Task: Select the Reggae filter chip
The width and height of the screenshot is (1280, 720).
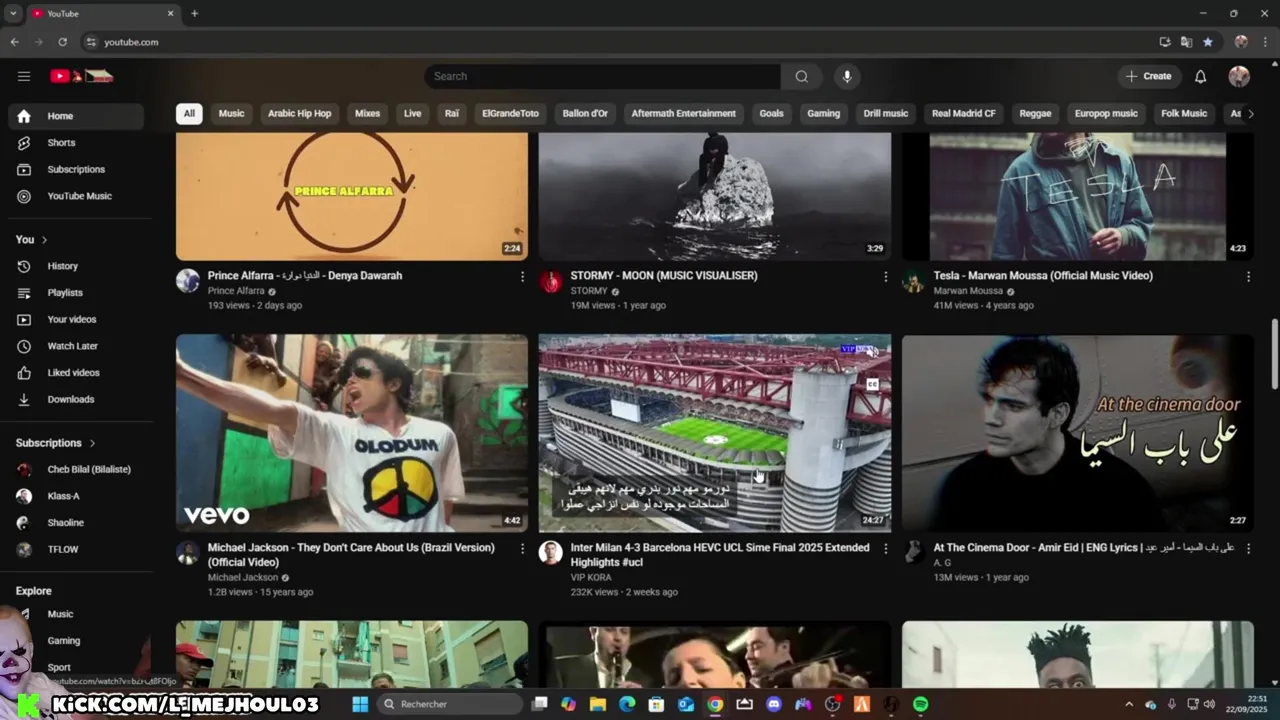Action: (1035, 113)
